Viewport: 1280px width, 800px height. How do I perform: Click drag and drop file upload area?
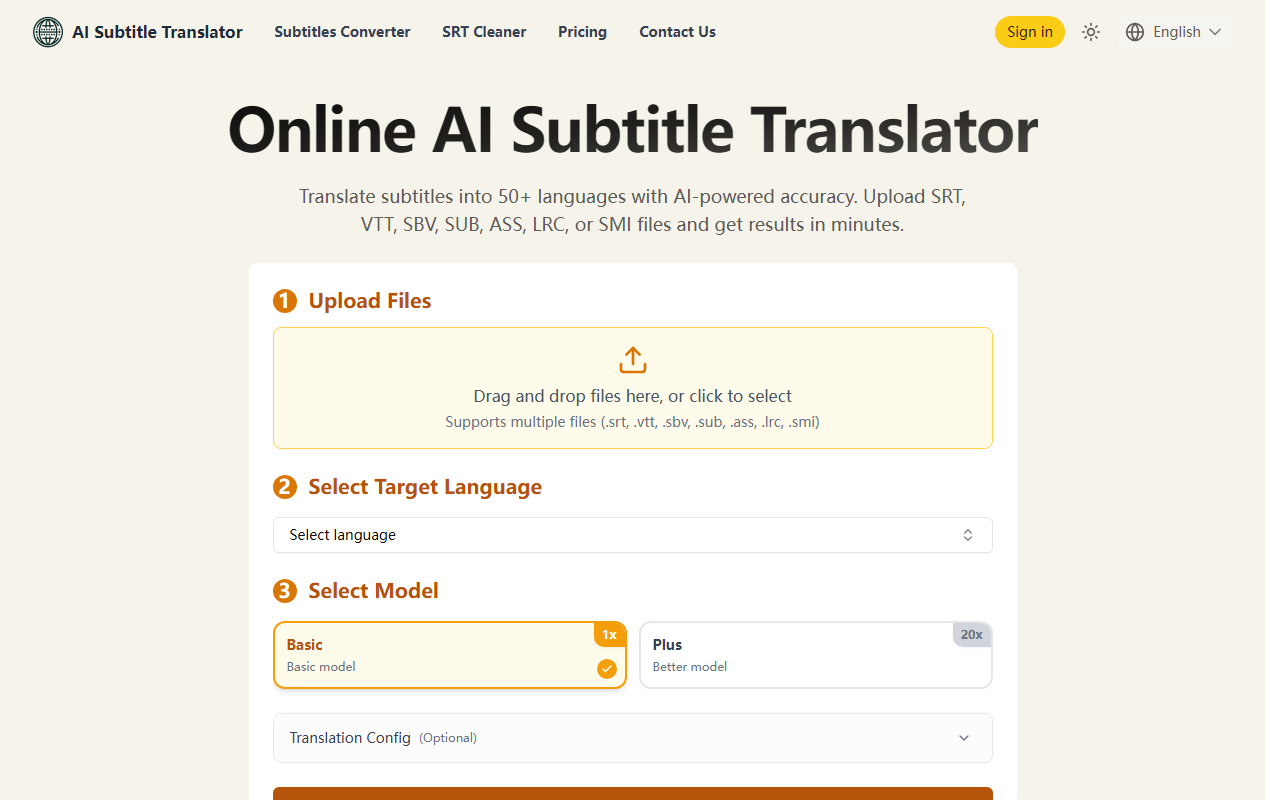pyautogui.click(x=633, y=388)
